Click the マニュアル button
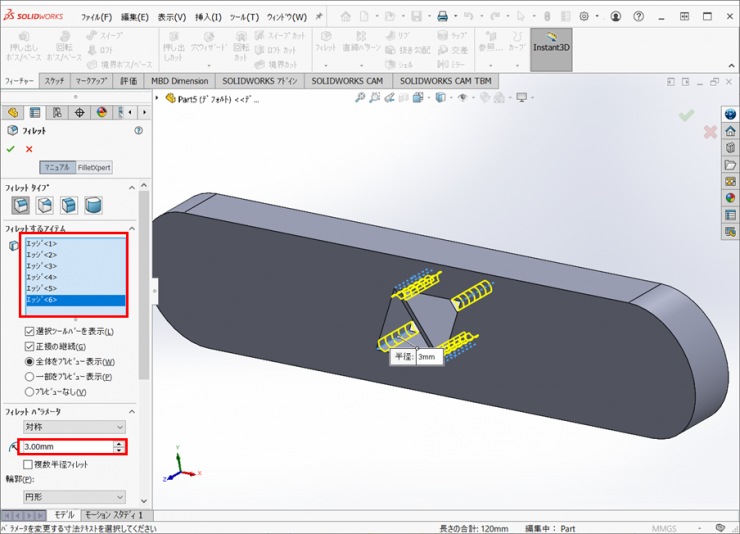This screenshot has height=534, width=740. tap(57, 167)
